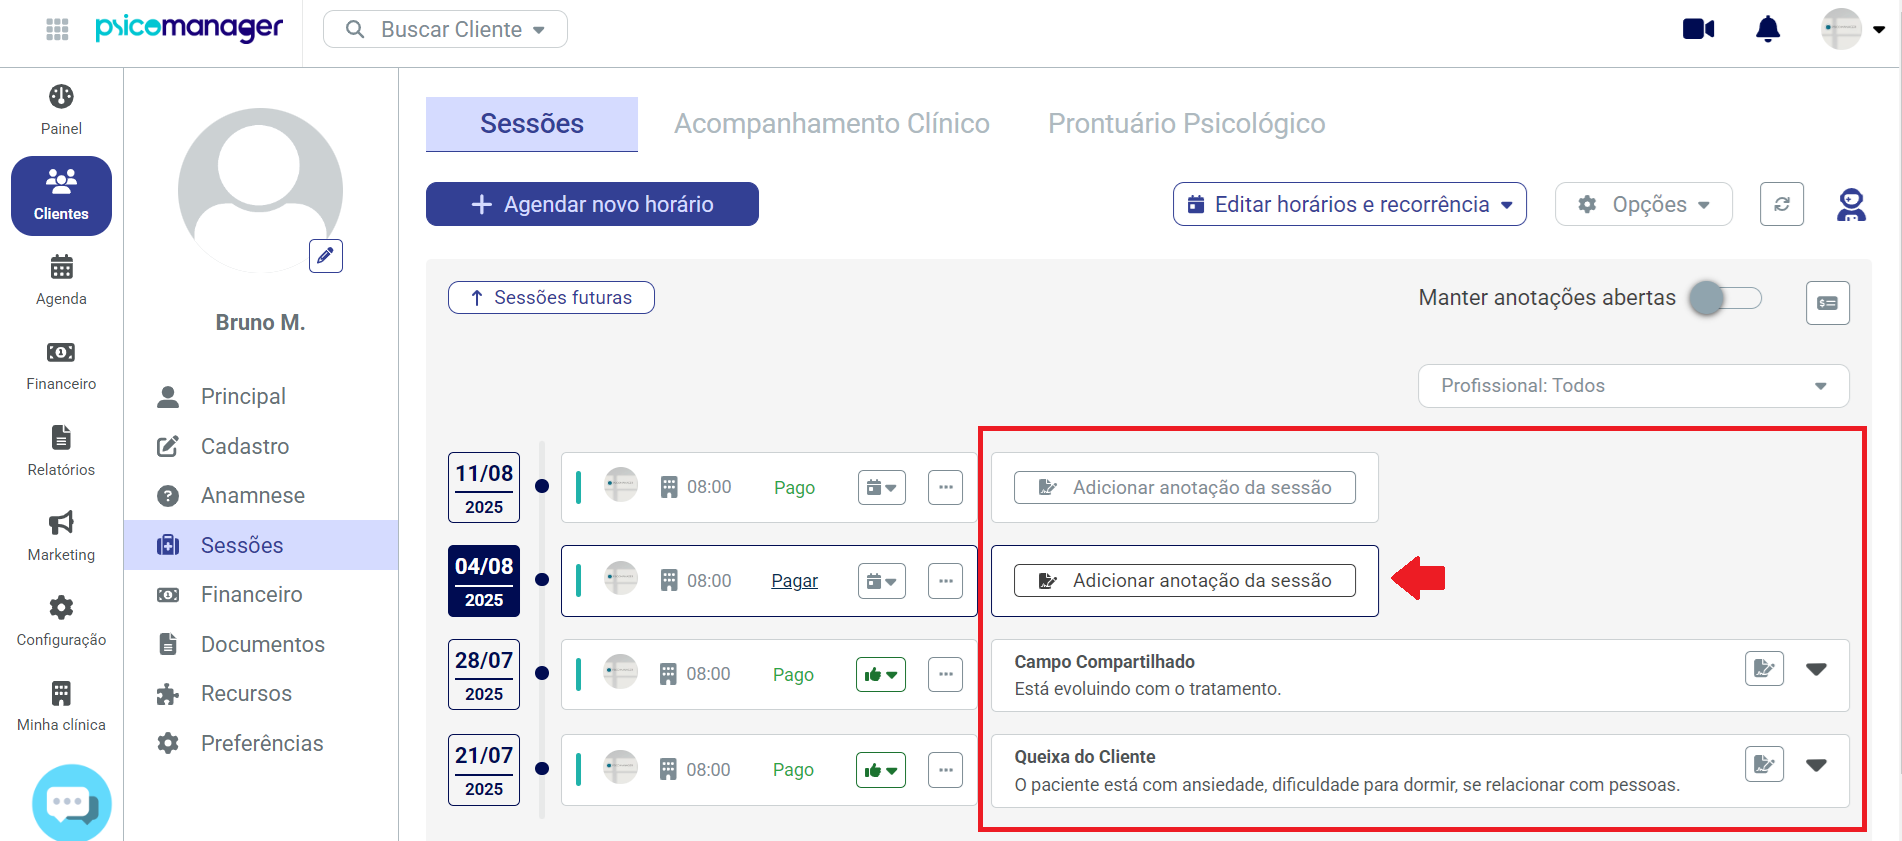Add session note for 11/08 session
Viewport: 1902px width, 841px height.
(x=1185, y=488)
